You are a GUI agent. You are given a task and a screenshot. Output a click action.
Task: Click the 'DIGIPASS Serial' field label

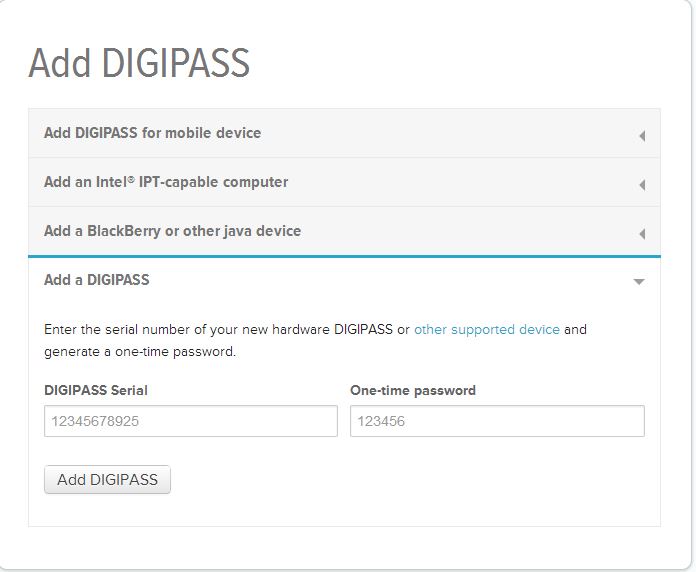(x=95, y=390)
